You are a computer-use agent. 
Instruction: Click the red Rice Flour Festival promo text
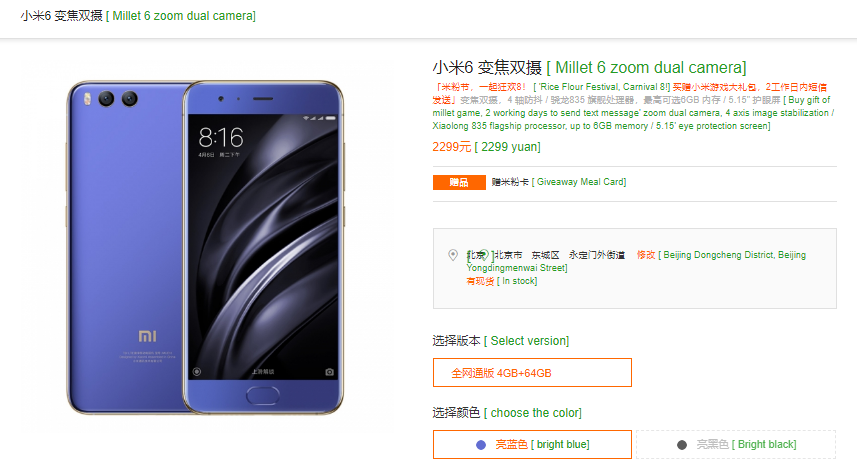point(480,87)
